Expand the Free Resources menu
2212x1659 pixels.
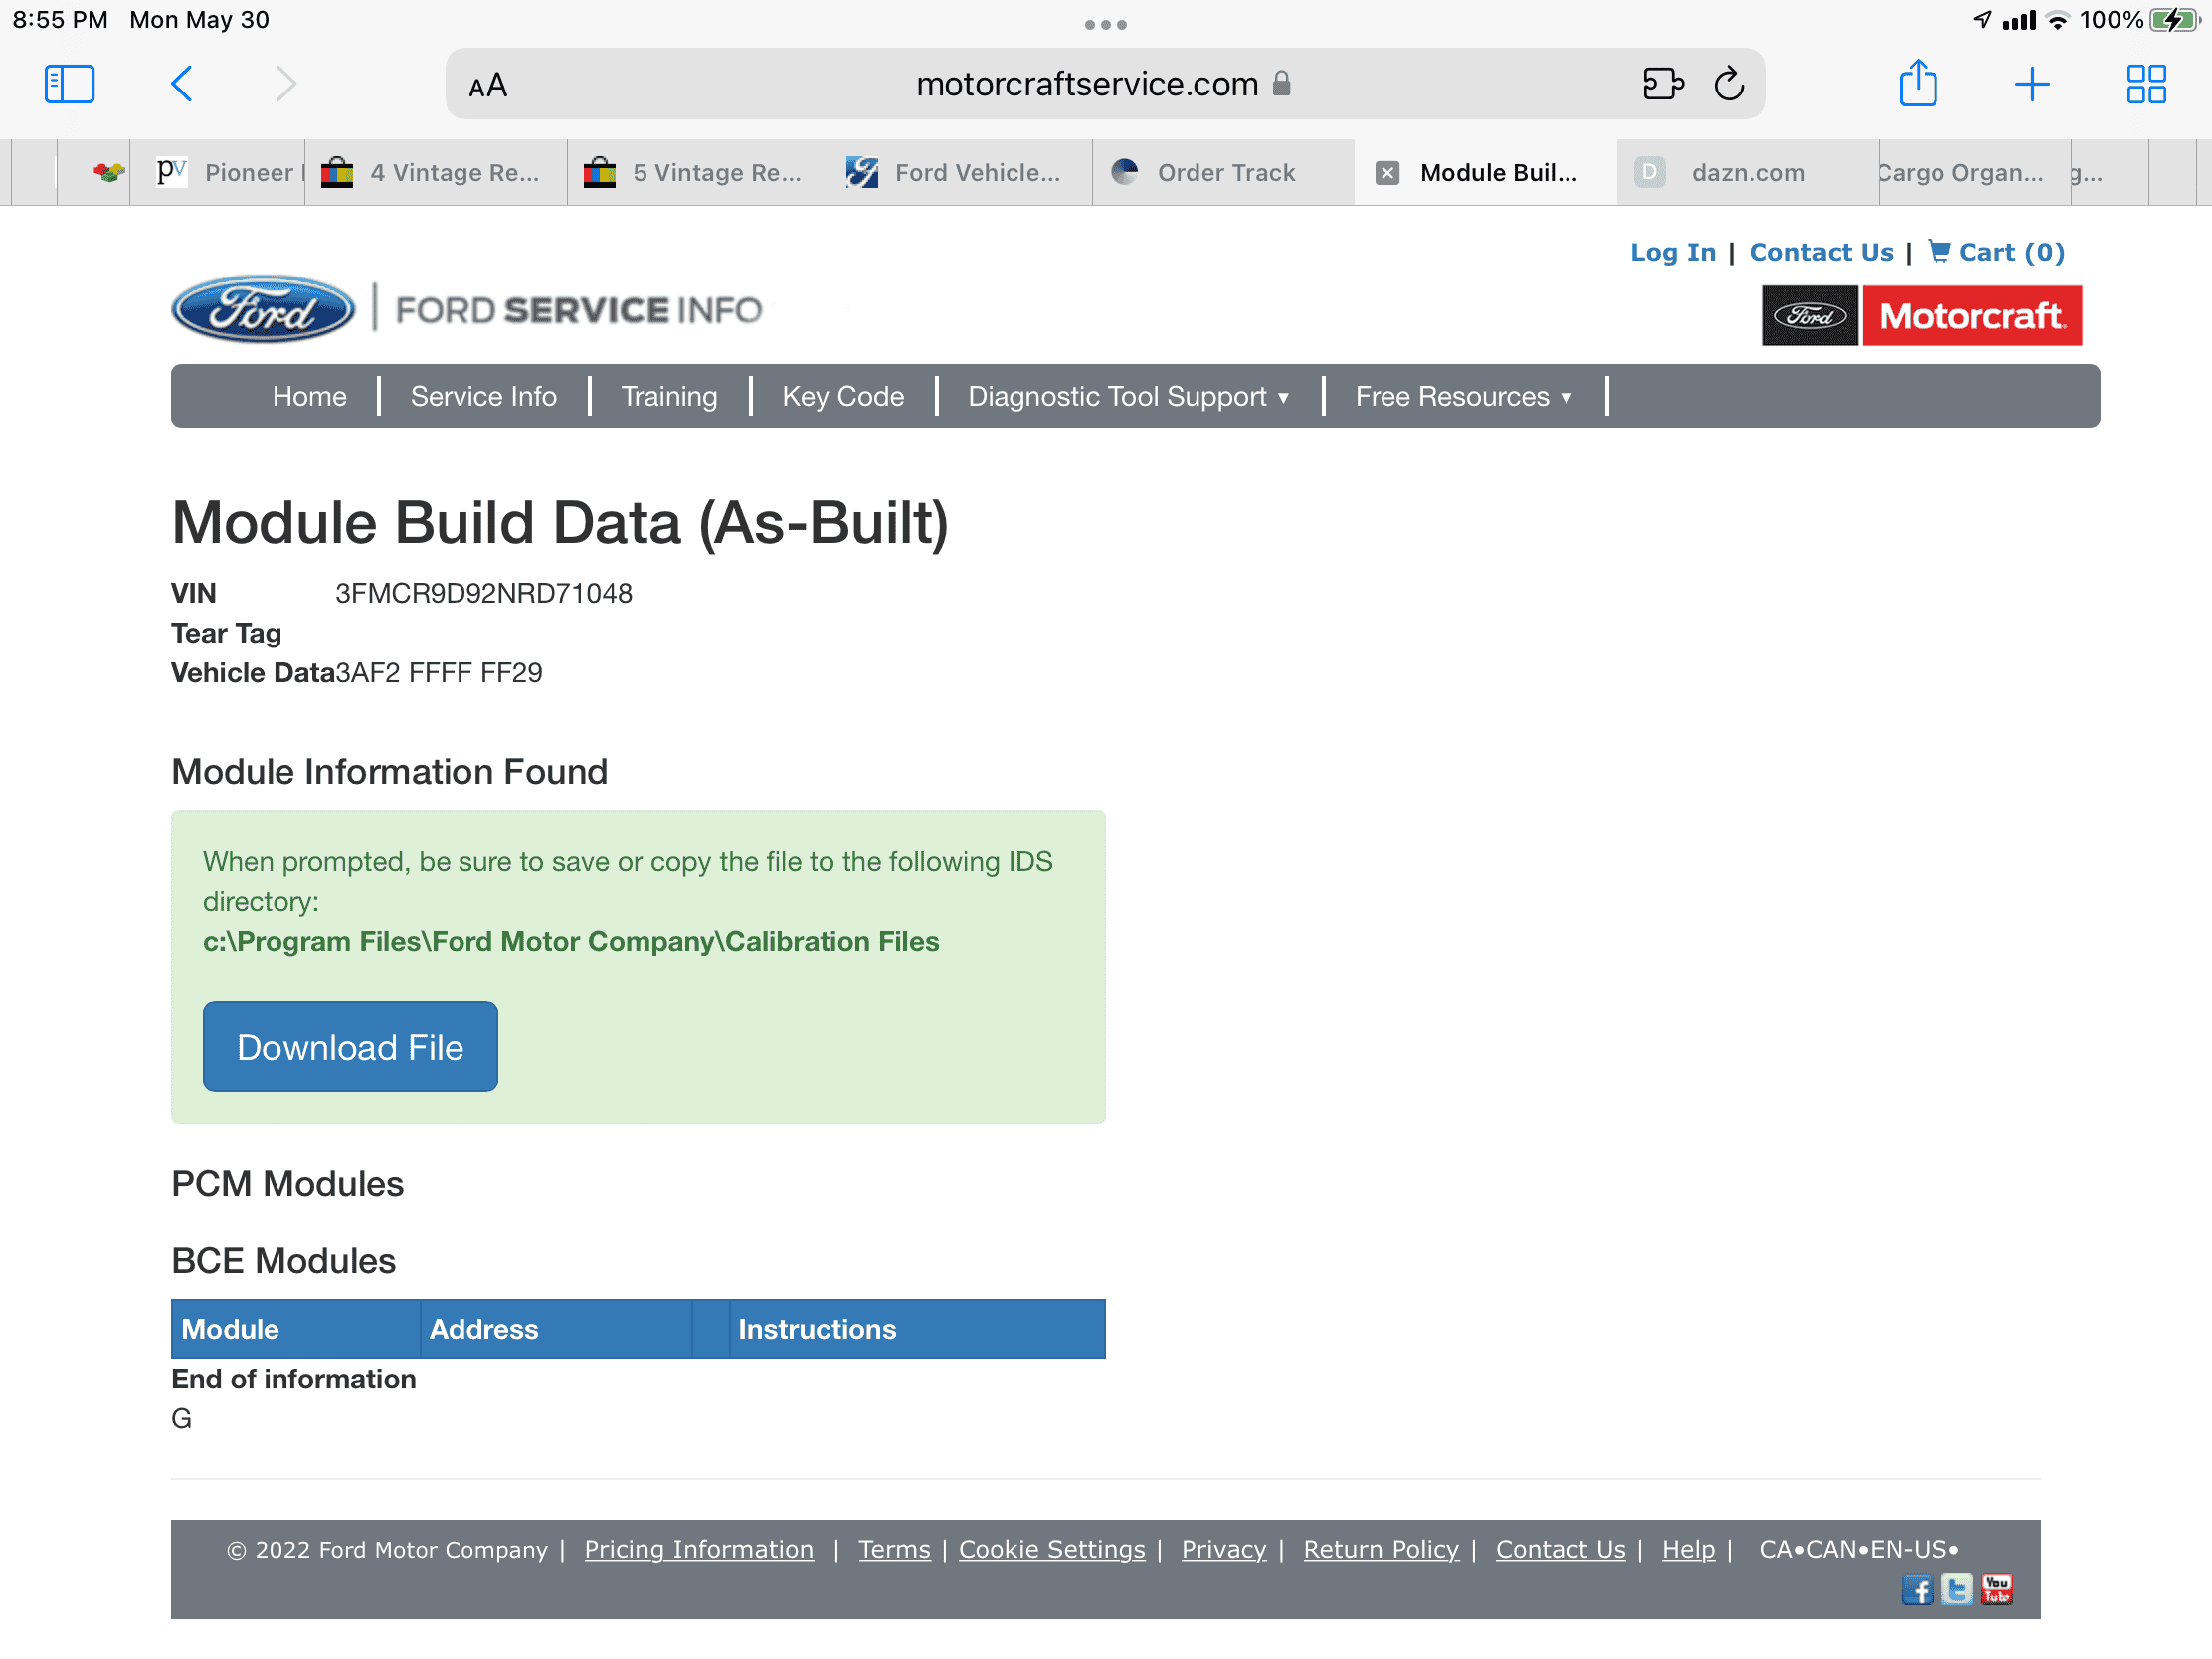[1463, 397]
